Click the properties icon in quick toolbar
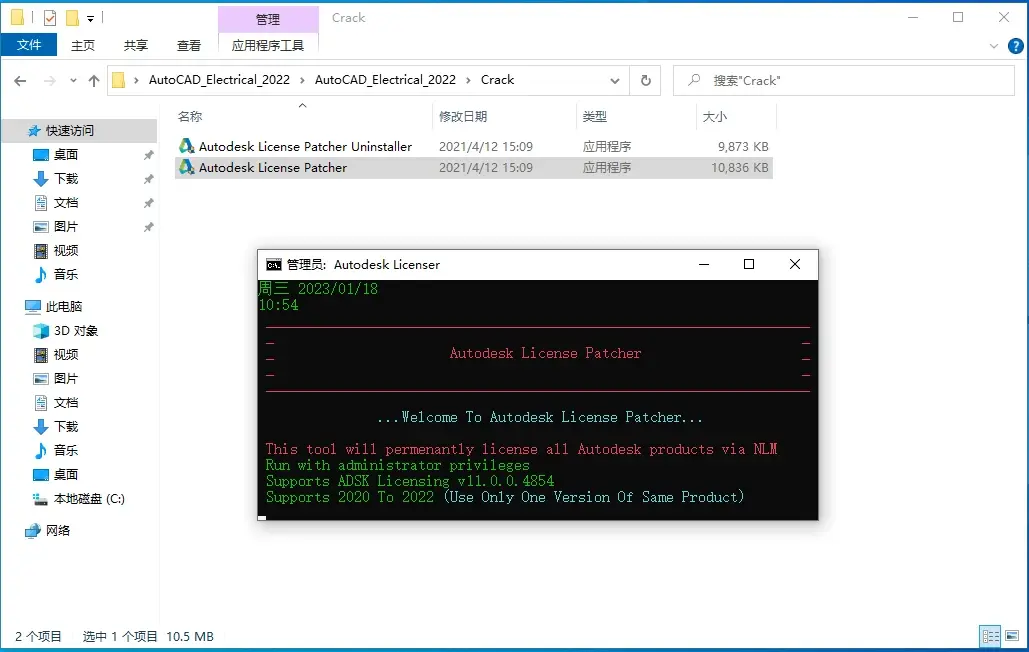This screenshot has width=1029, height=652. 50,18
